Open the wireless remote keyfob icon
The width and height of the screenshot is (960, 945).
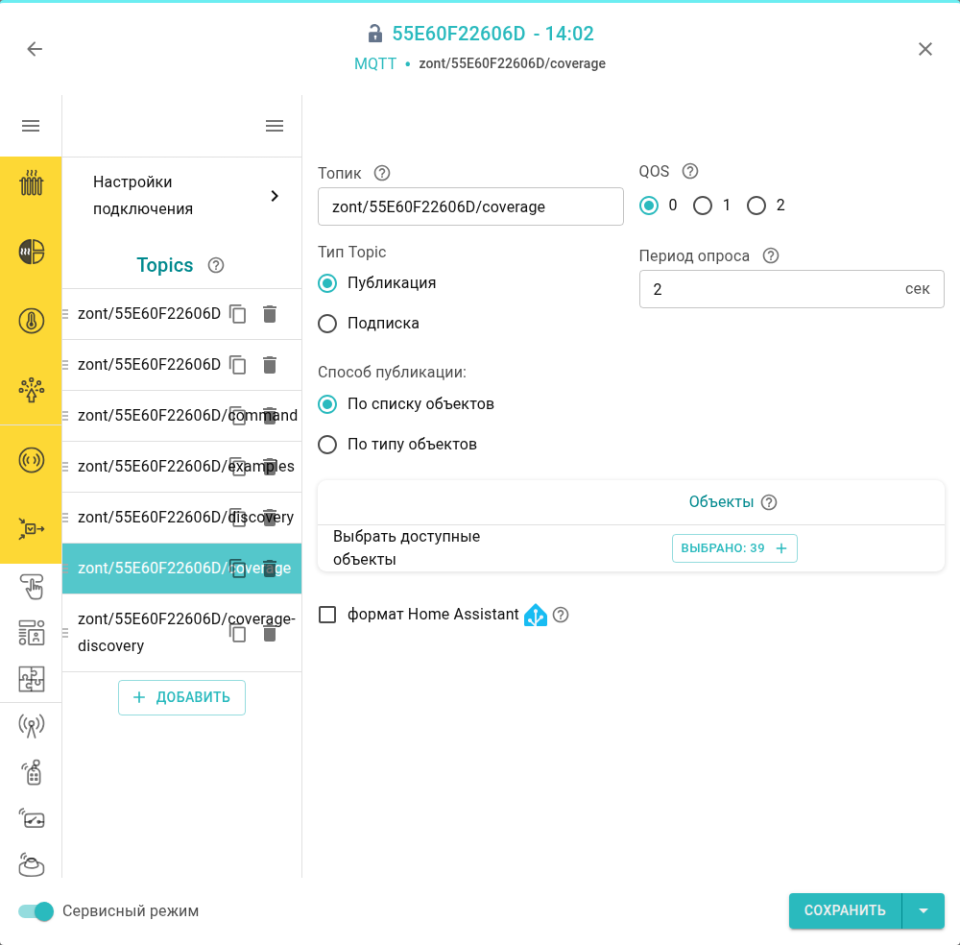[31, 772]
